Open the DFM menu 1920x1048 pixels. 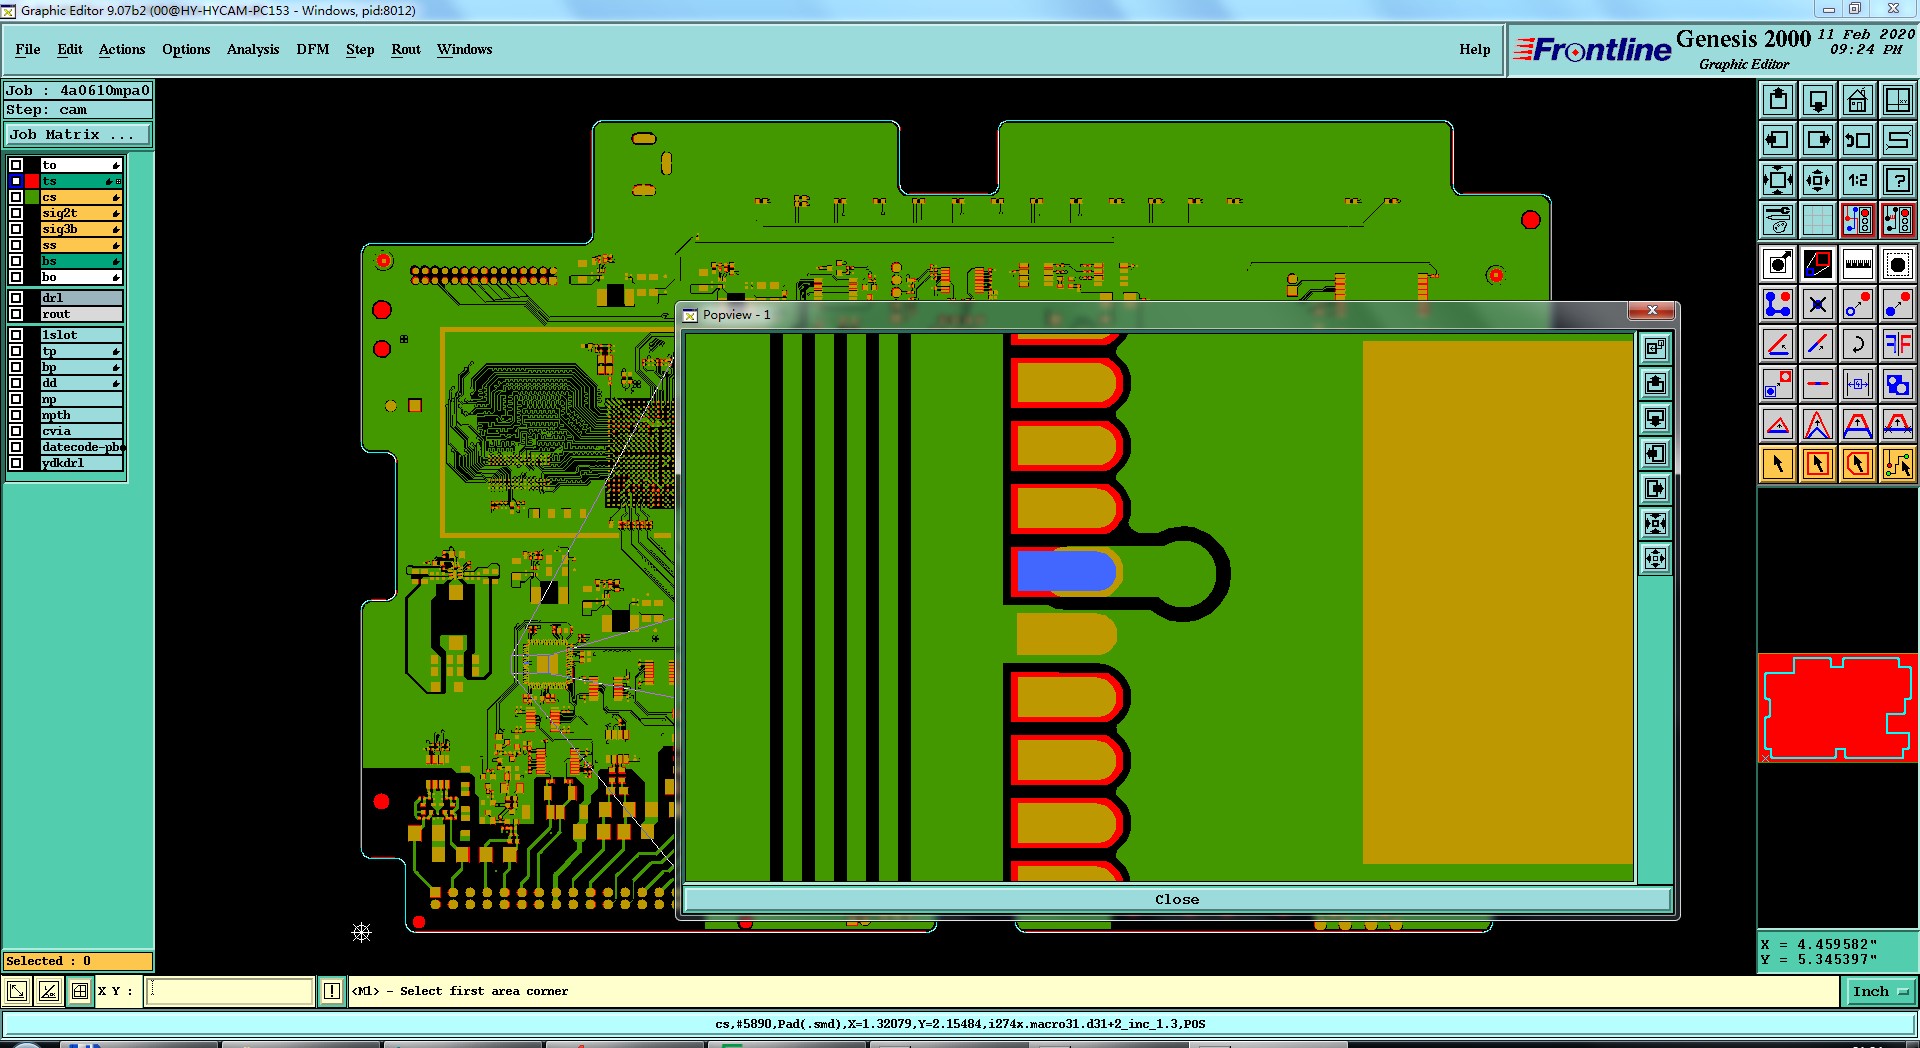tap(313, 49)
